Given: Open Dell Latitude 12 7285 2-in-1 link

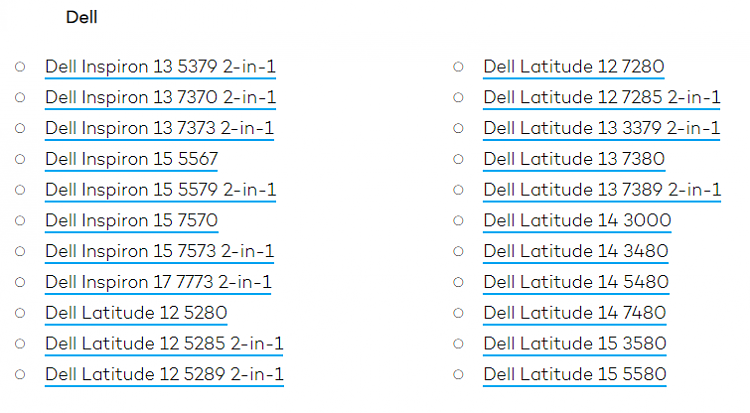Looking at the screenshot, I should [x=602, y=98].
